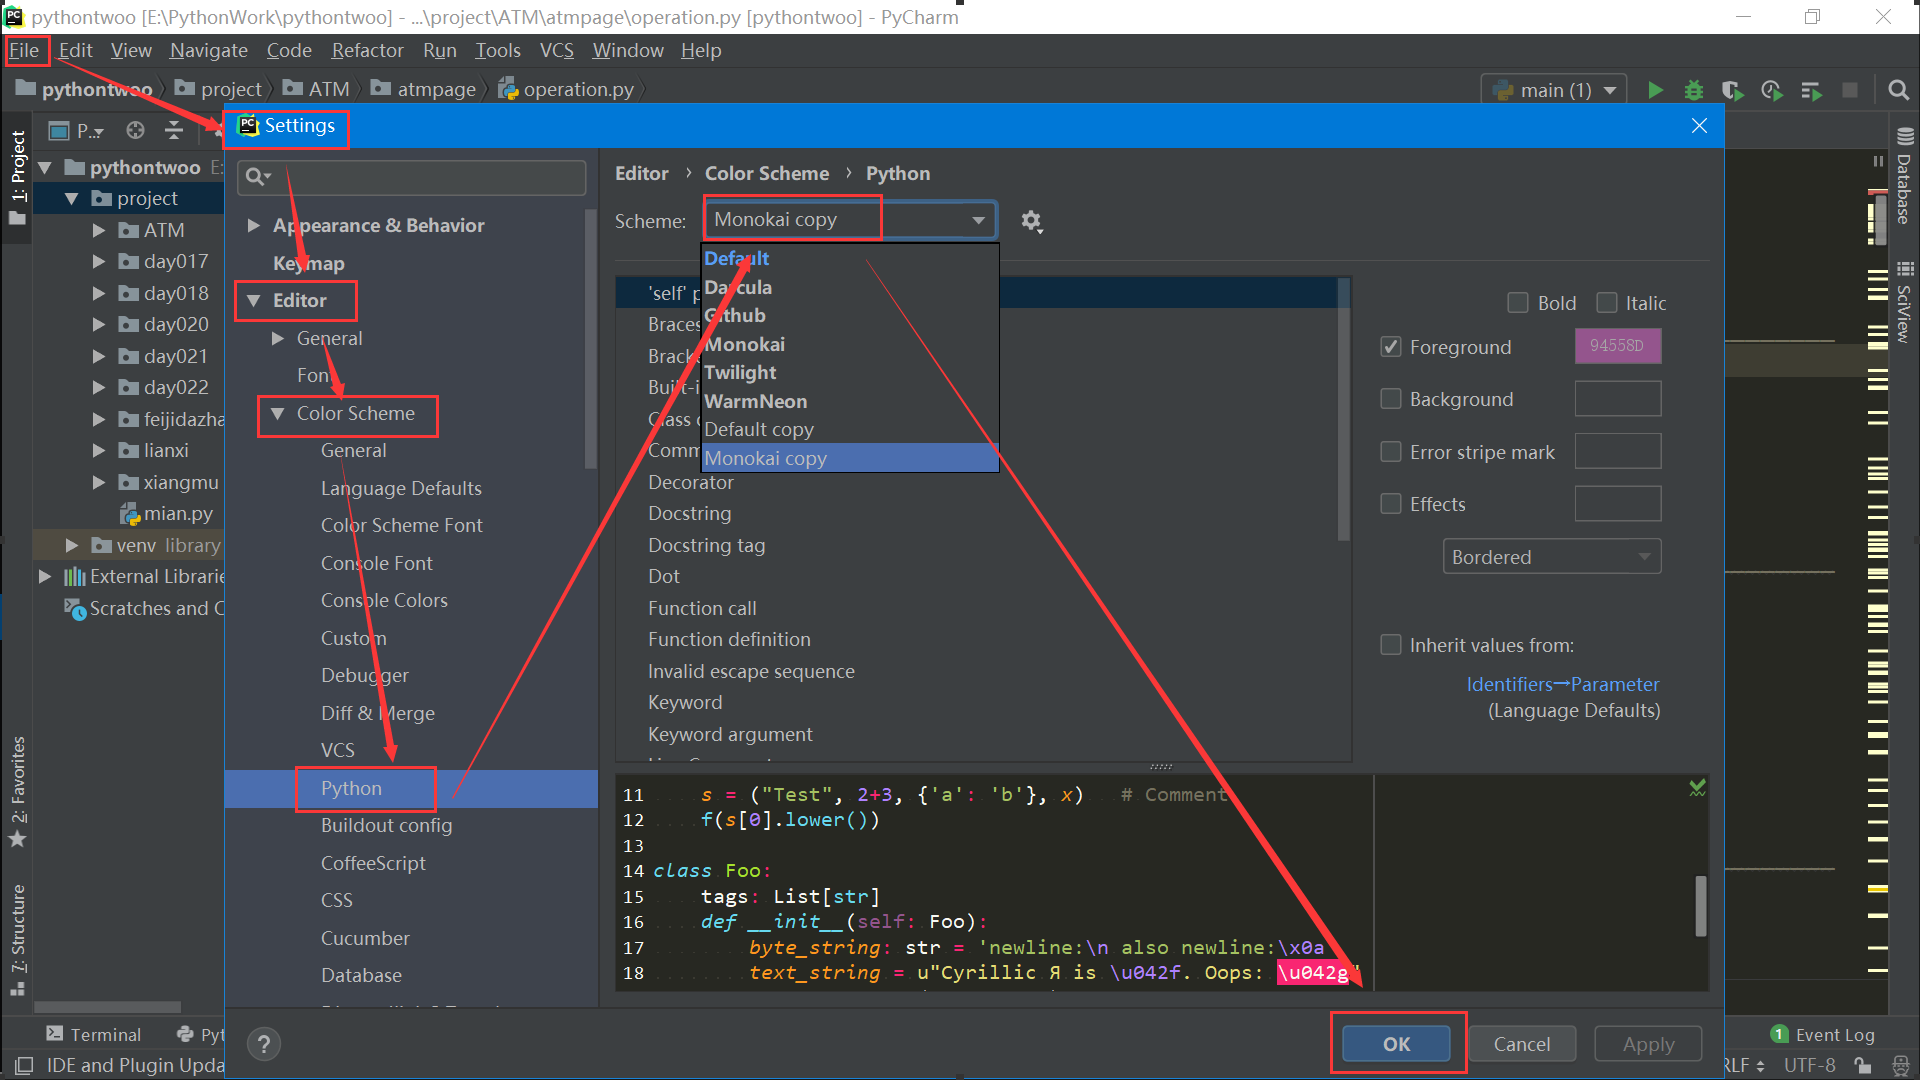Viewport: 1920px width, 1080px height.
Task: Click the collapse-all icon in Project panel
Action: pyautogui.click(x=174, y=130)
